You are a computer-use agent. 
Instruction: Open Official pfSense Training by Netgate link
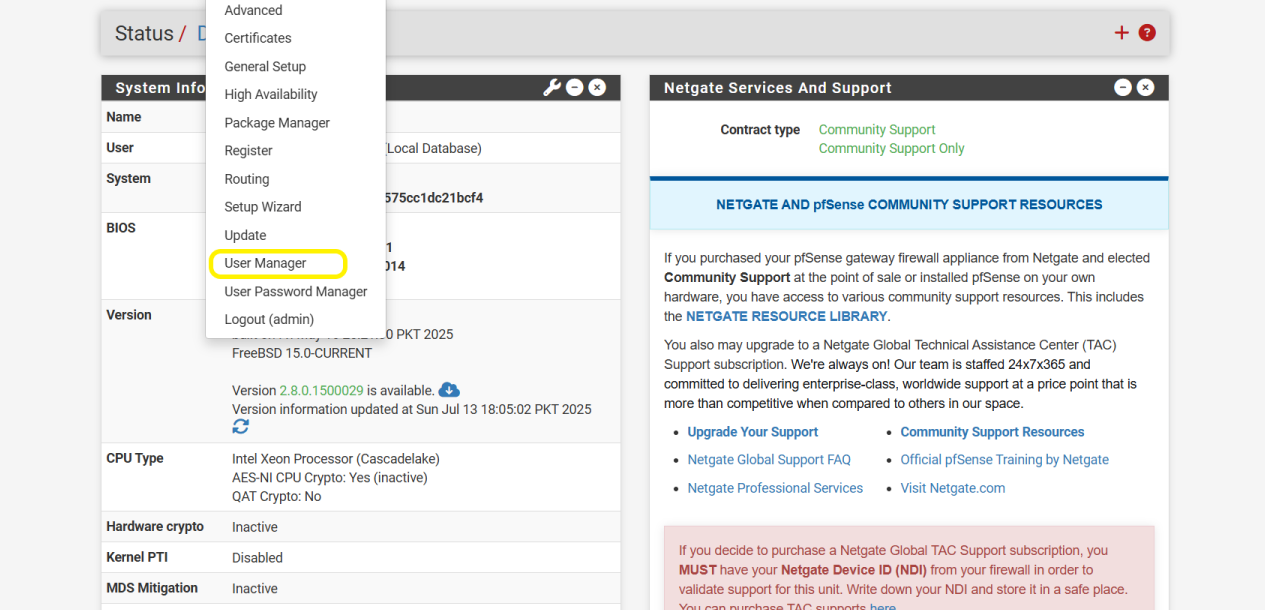click(1004, 460)
